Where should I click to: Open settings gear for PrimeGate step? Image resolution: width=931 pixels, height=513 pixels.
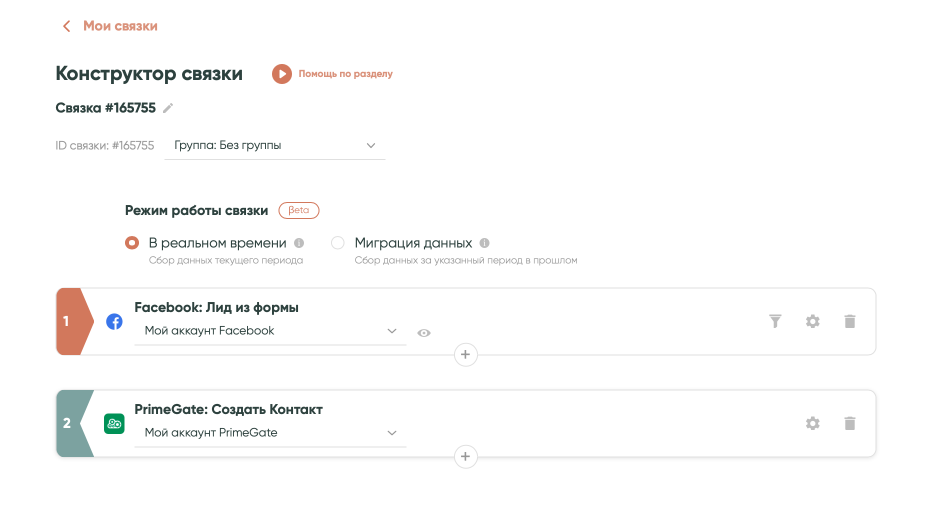tap(813, 423)
